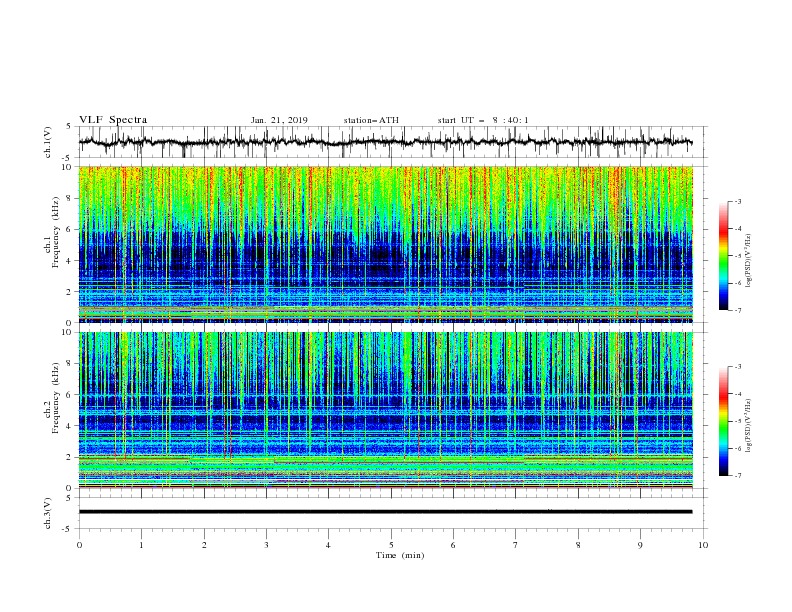
Task: Click the "-3" tick on ch.2 colorbar
Action: click(x=737, y=367)
